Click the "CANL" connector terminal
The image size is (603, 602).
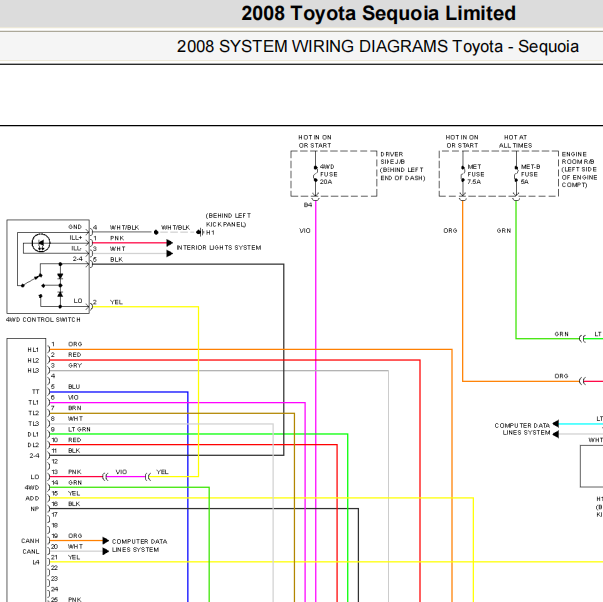(x=31, y=552)
